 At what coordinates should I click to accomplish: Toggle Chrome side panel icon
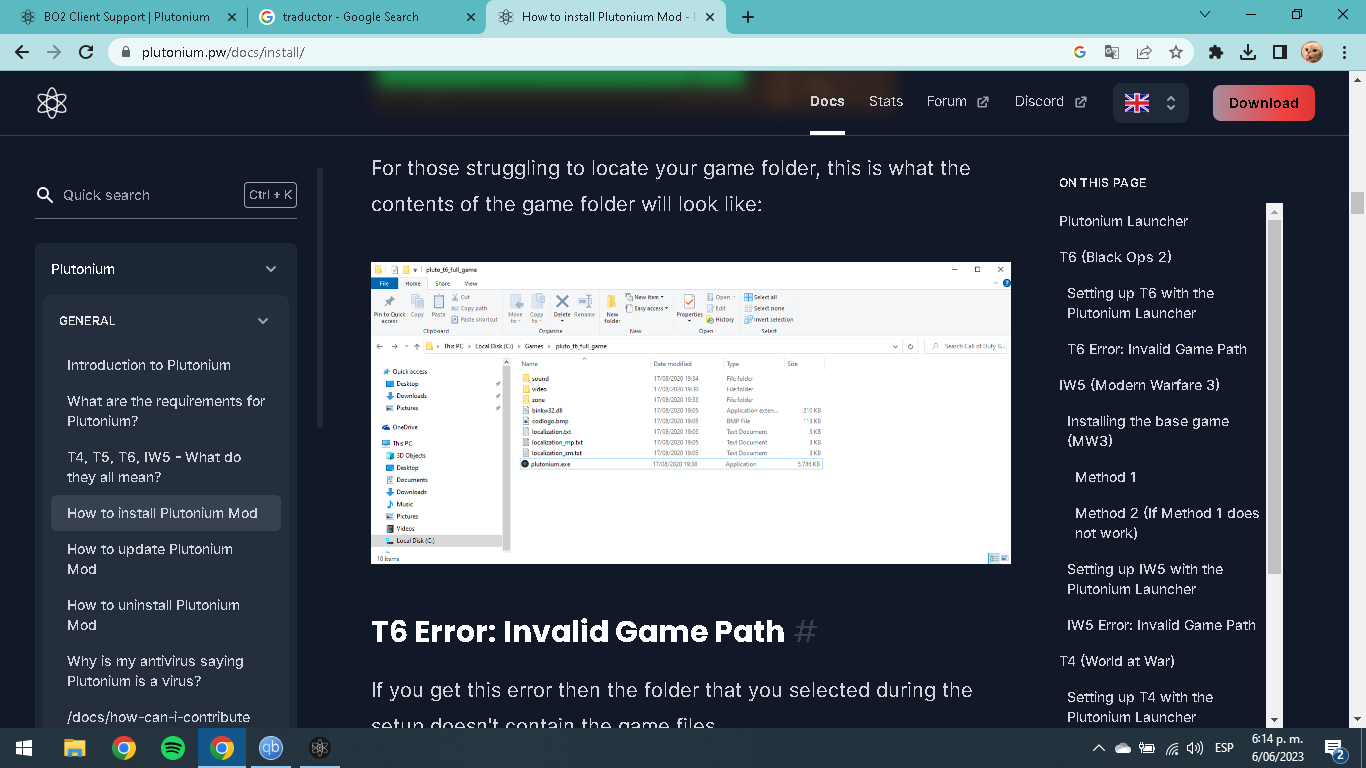tap(1280, 52)
